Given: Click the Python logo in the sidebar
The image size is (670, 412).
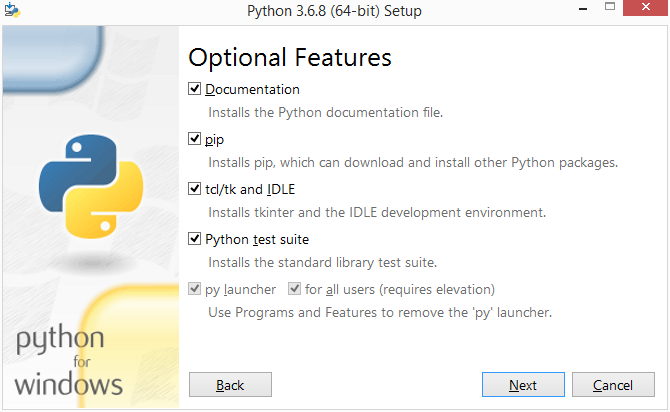Looking at the screenshot, I should tap(91, 186).
